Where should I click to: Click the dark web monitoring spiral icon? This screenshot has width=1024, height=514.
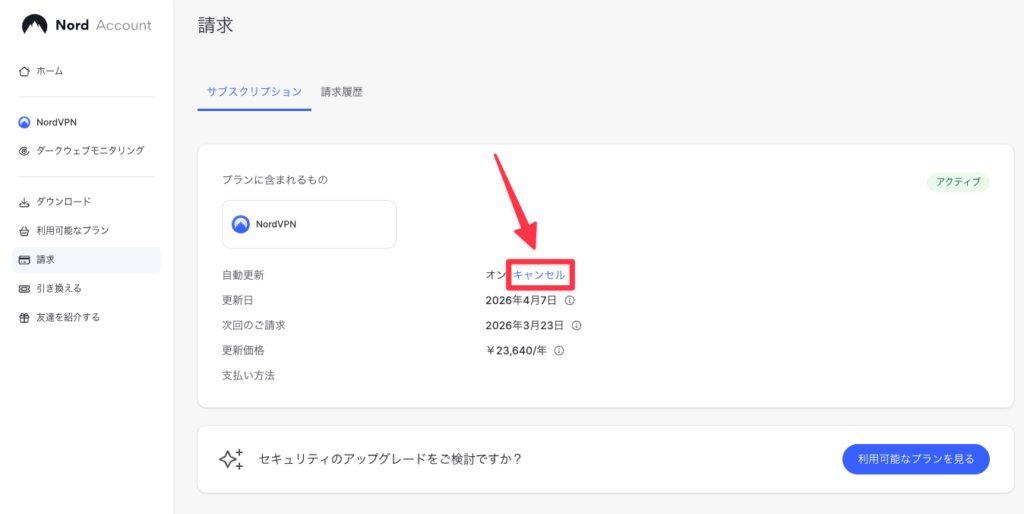[x=24, y=151]
